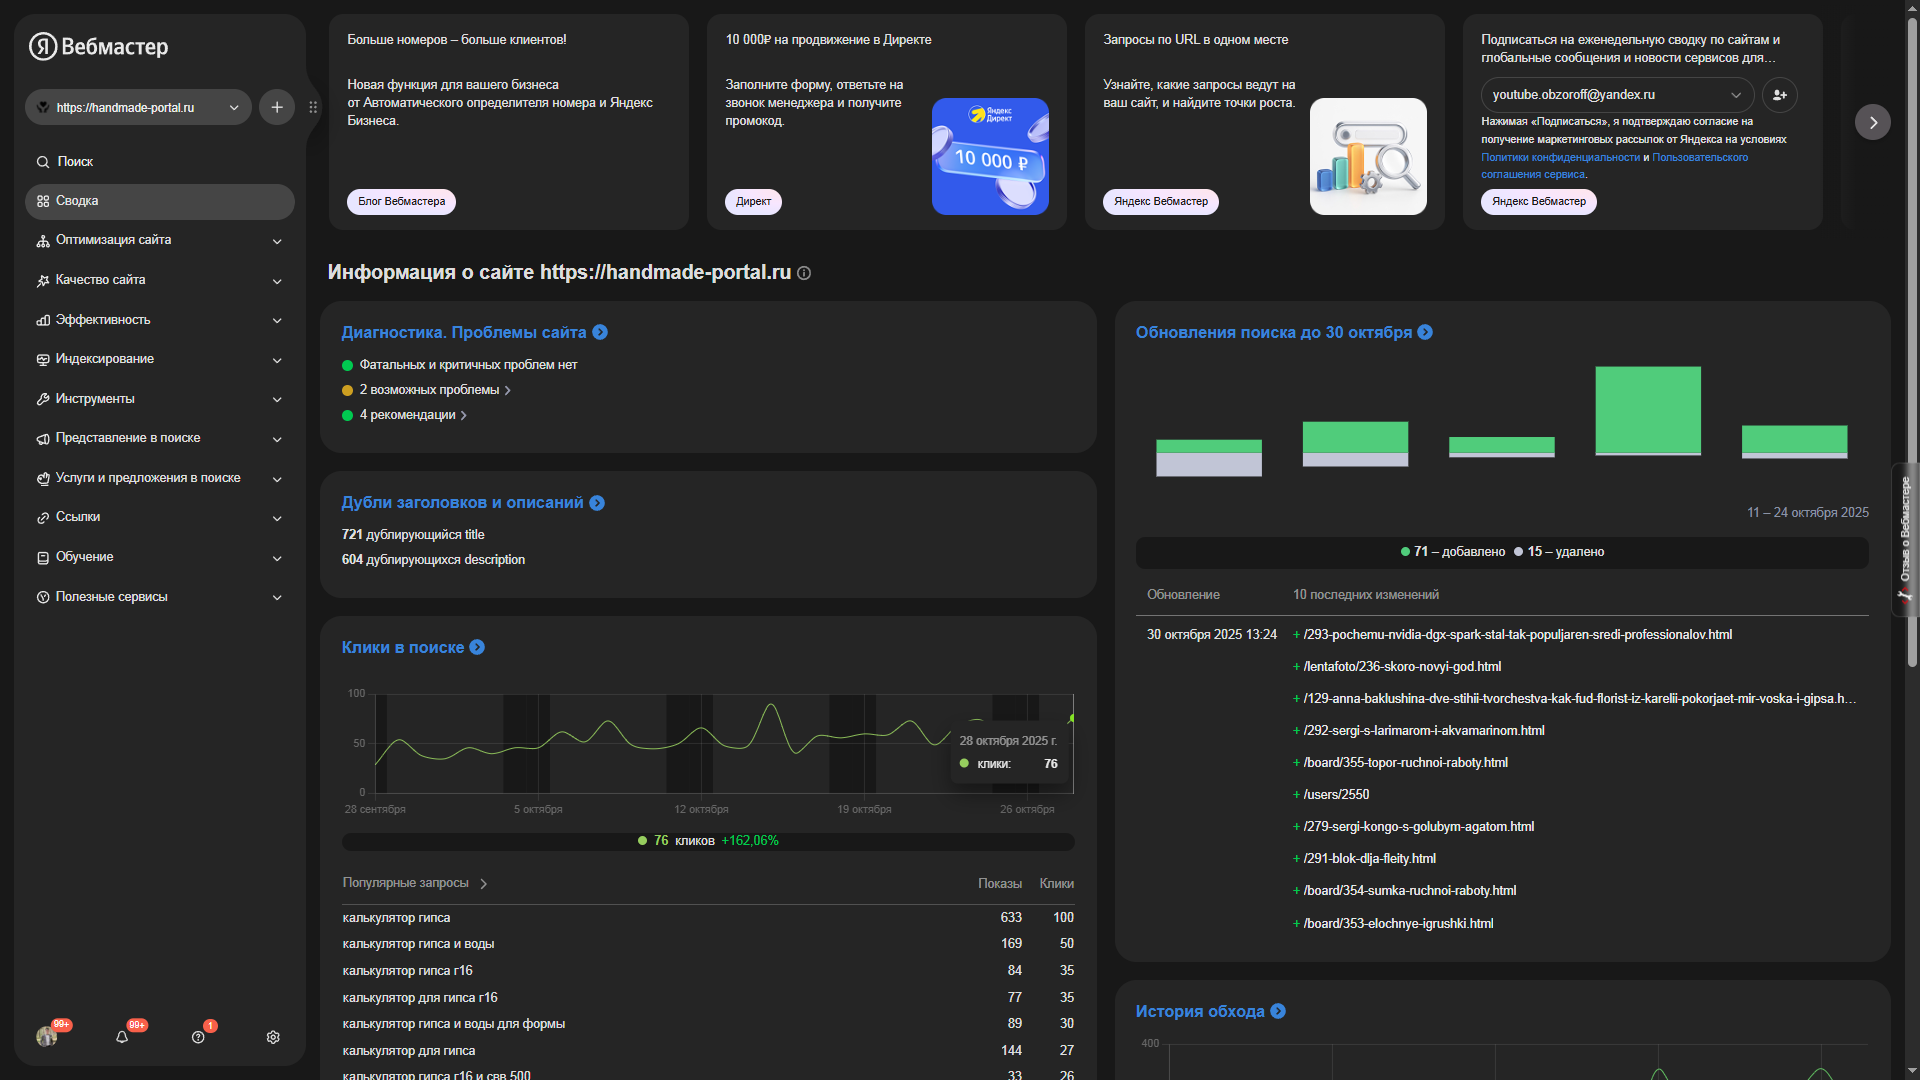Open Диагностика arrow icon
Screen dimensions: 1920x1080
click(x=600, y=332)
